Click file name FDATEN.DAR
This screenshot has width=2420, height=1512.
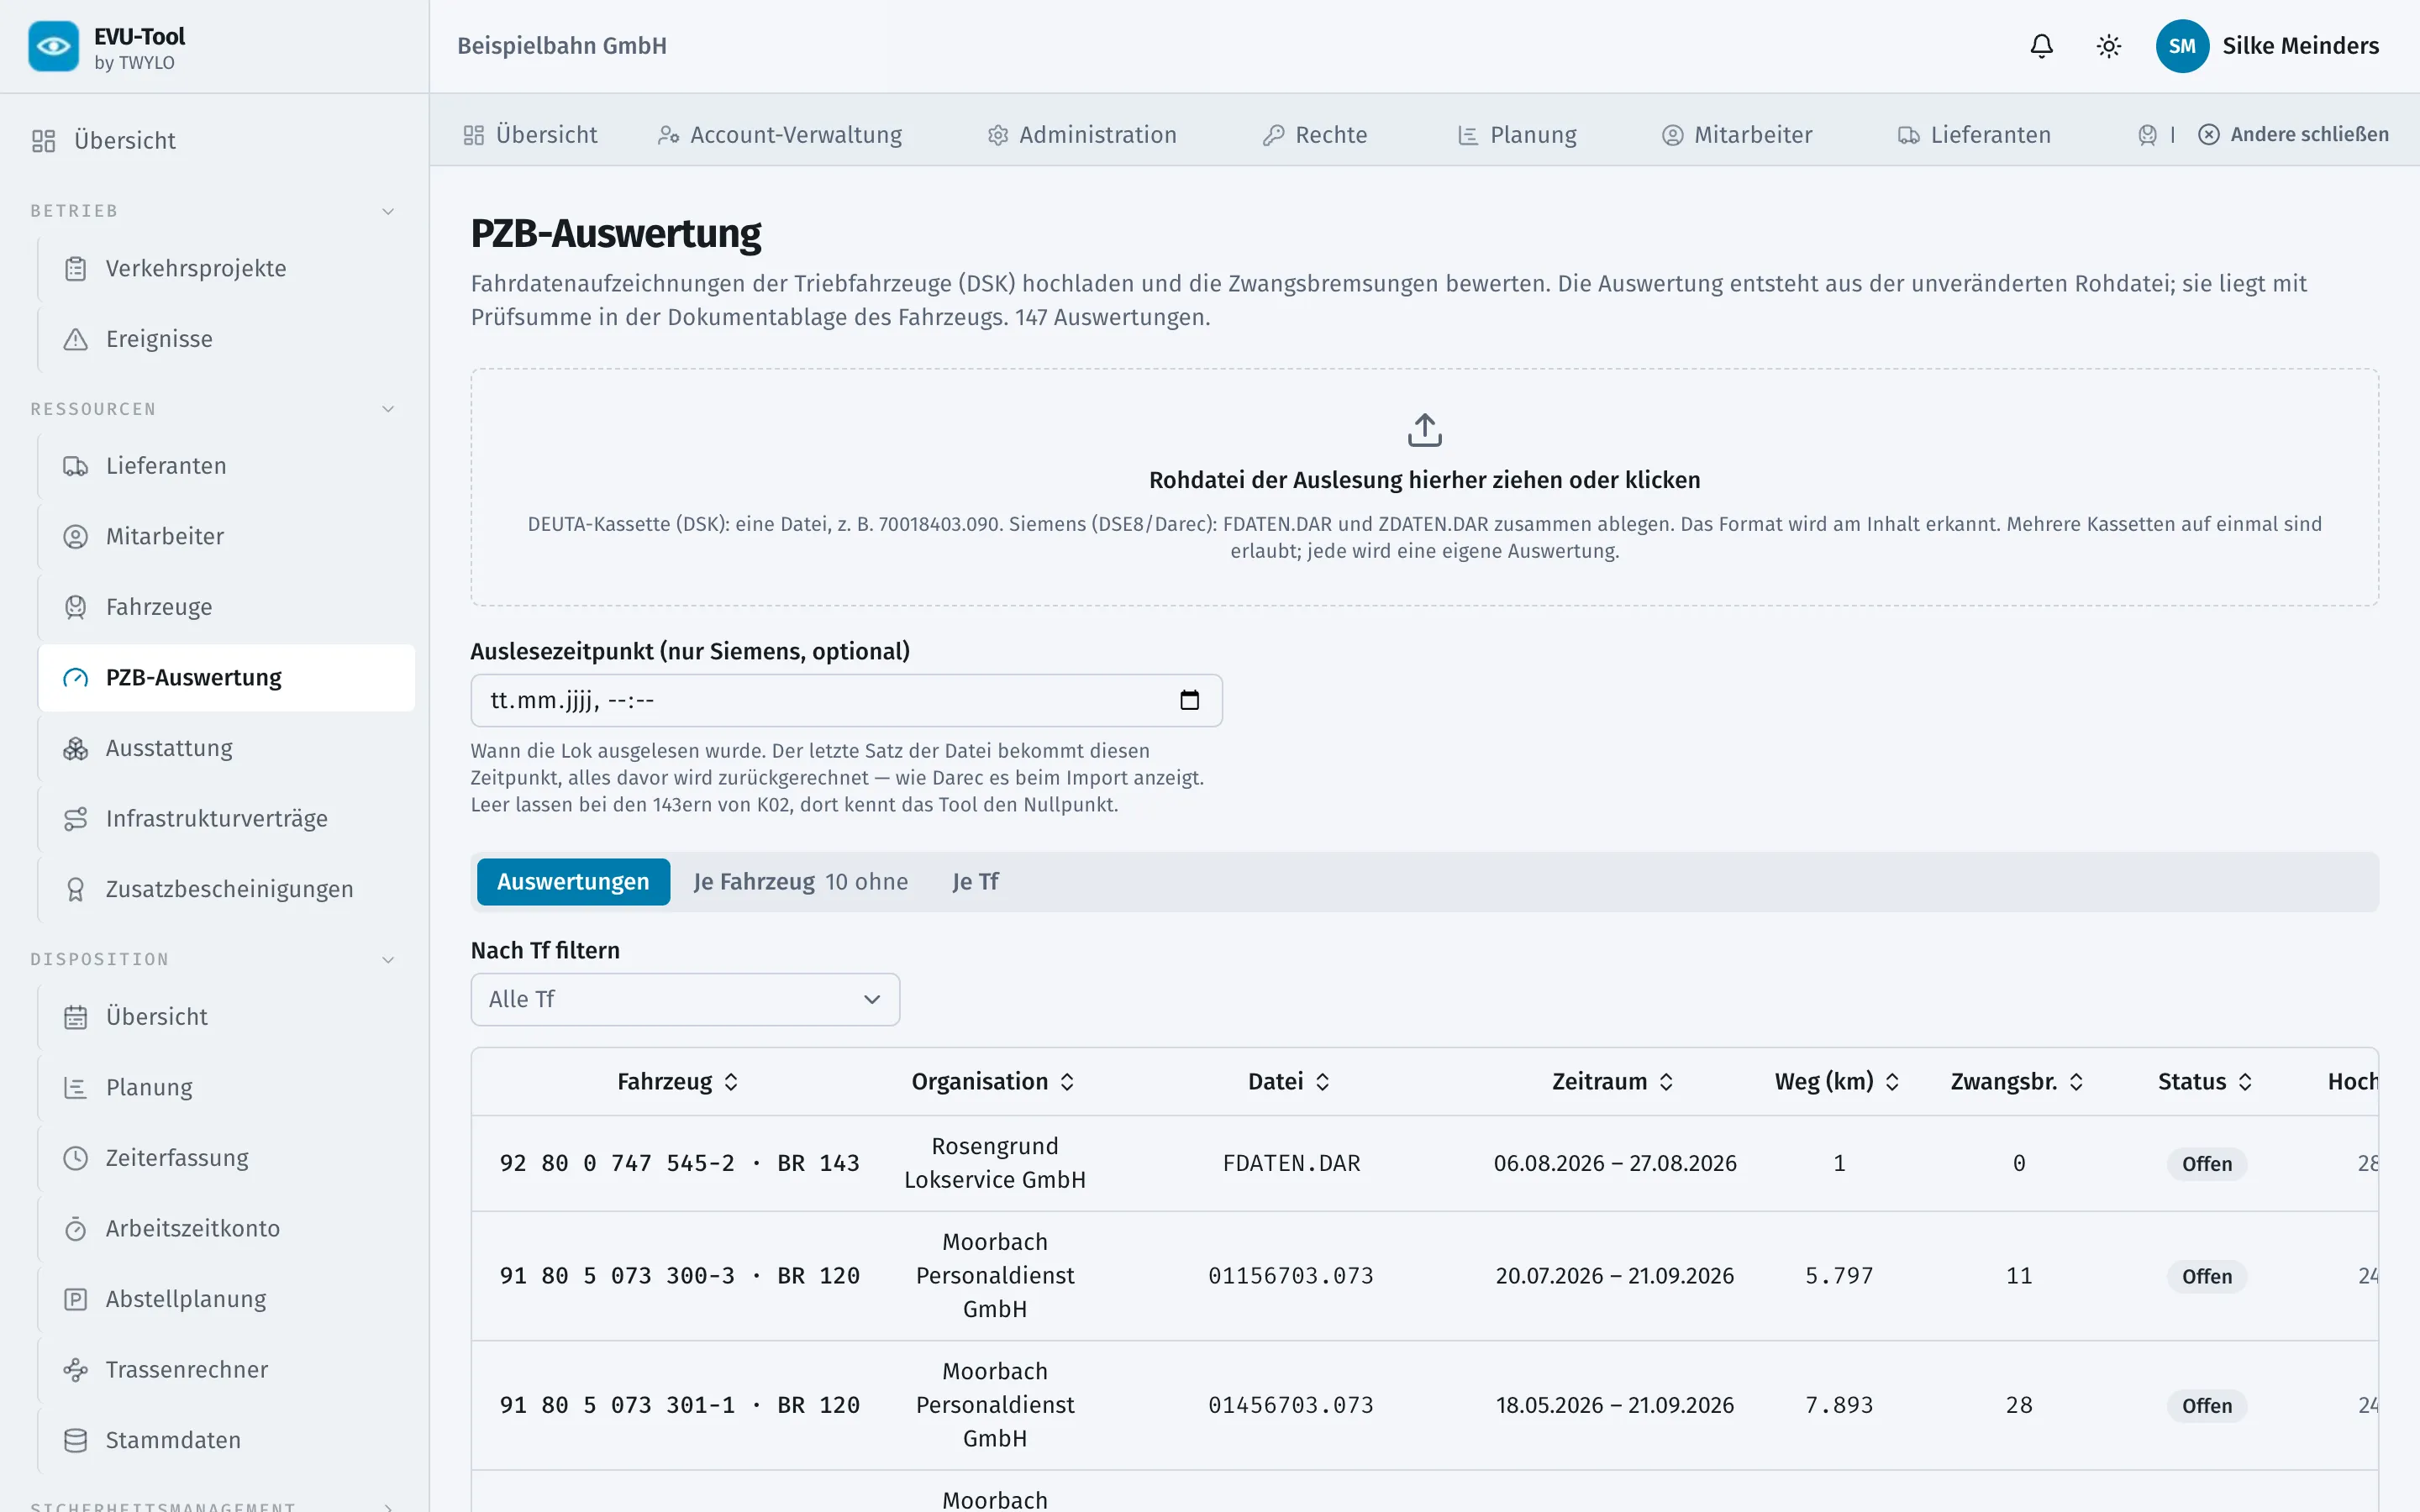pyautogui.click(x=1291, y=1163)
